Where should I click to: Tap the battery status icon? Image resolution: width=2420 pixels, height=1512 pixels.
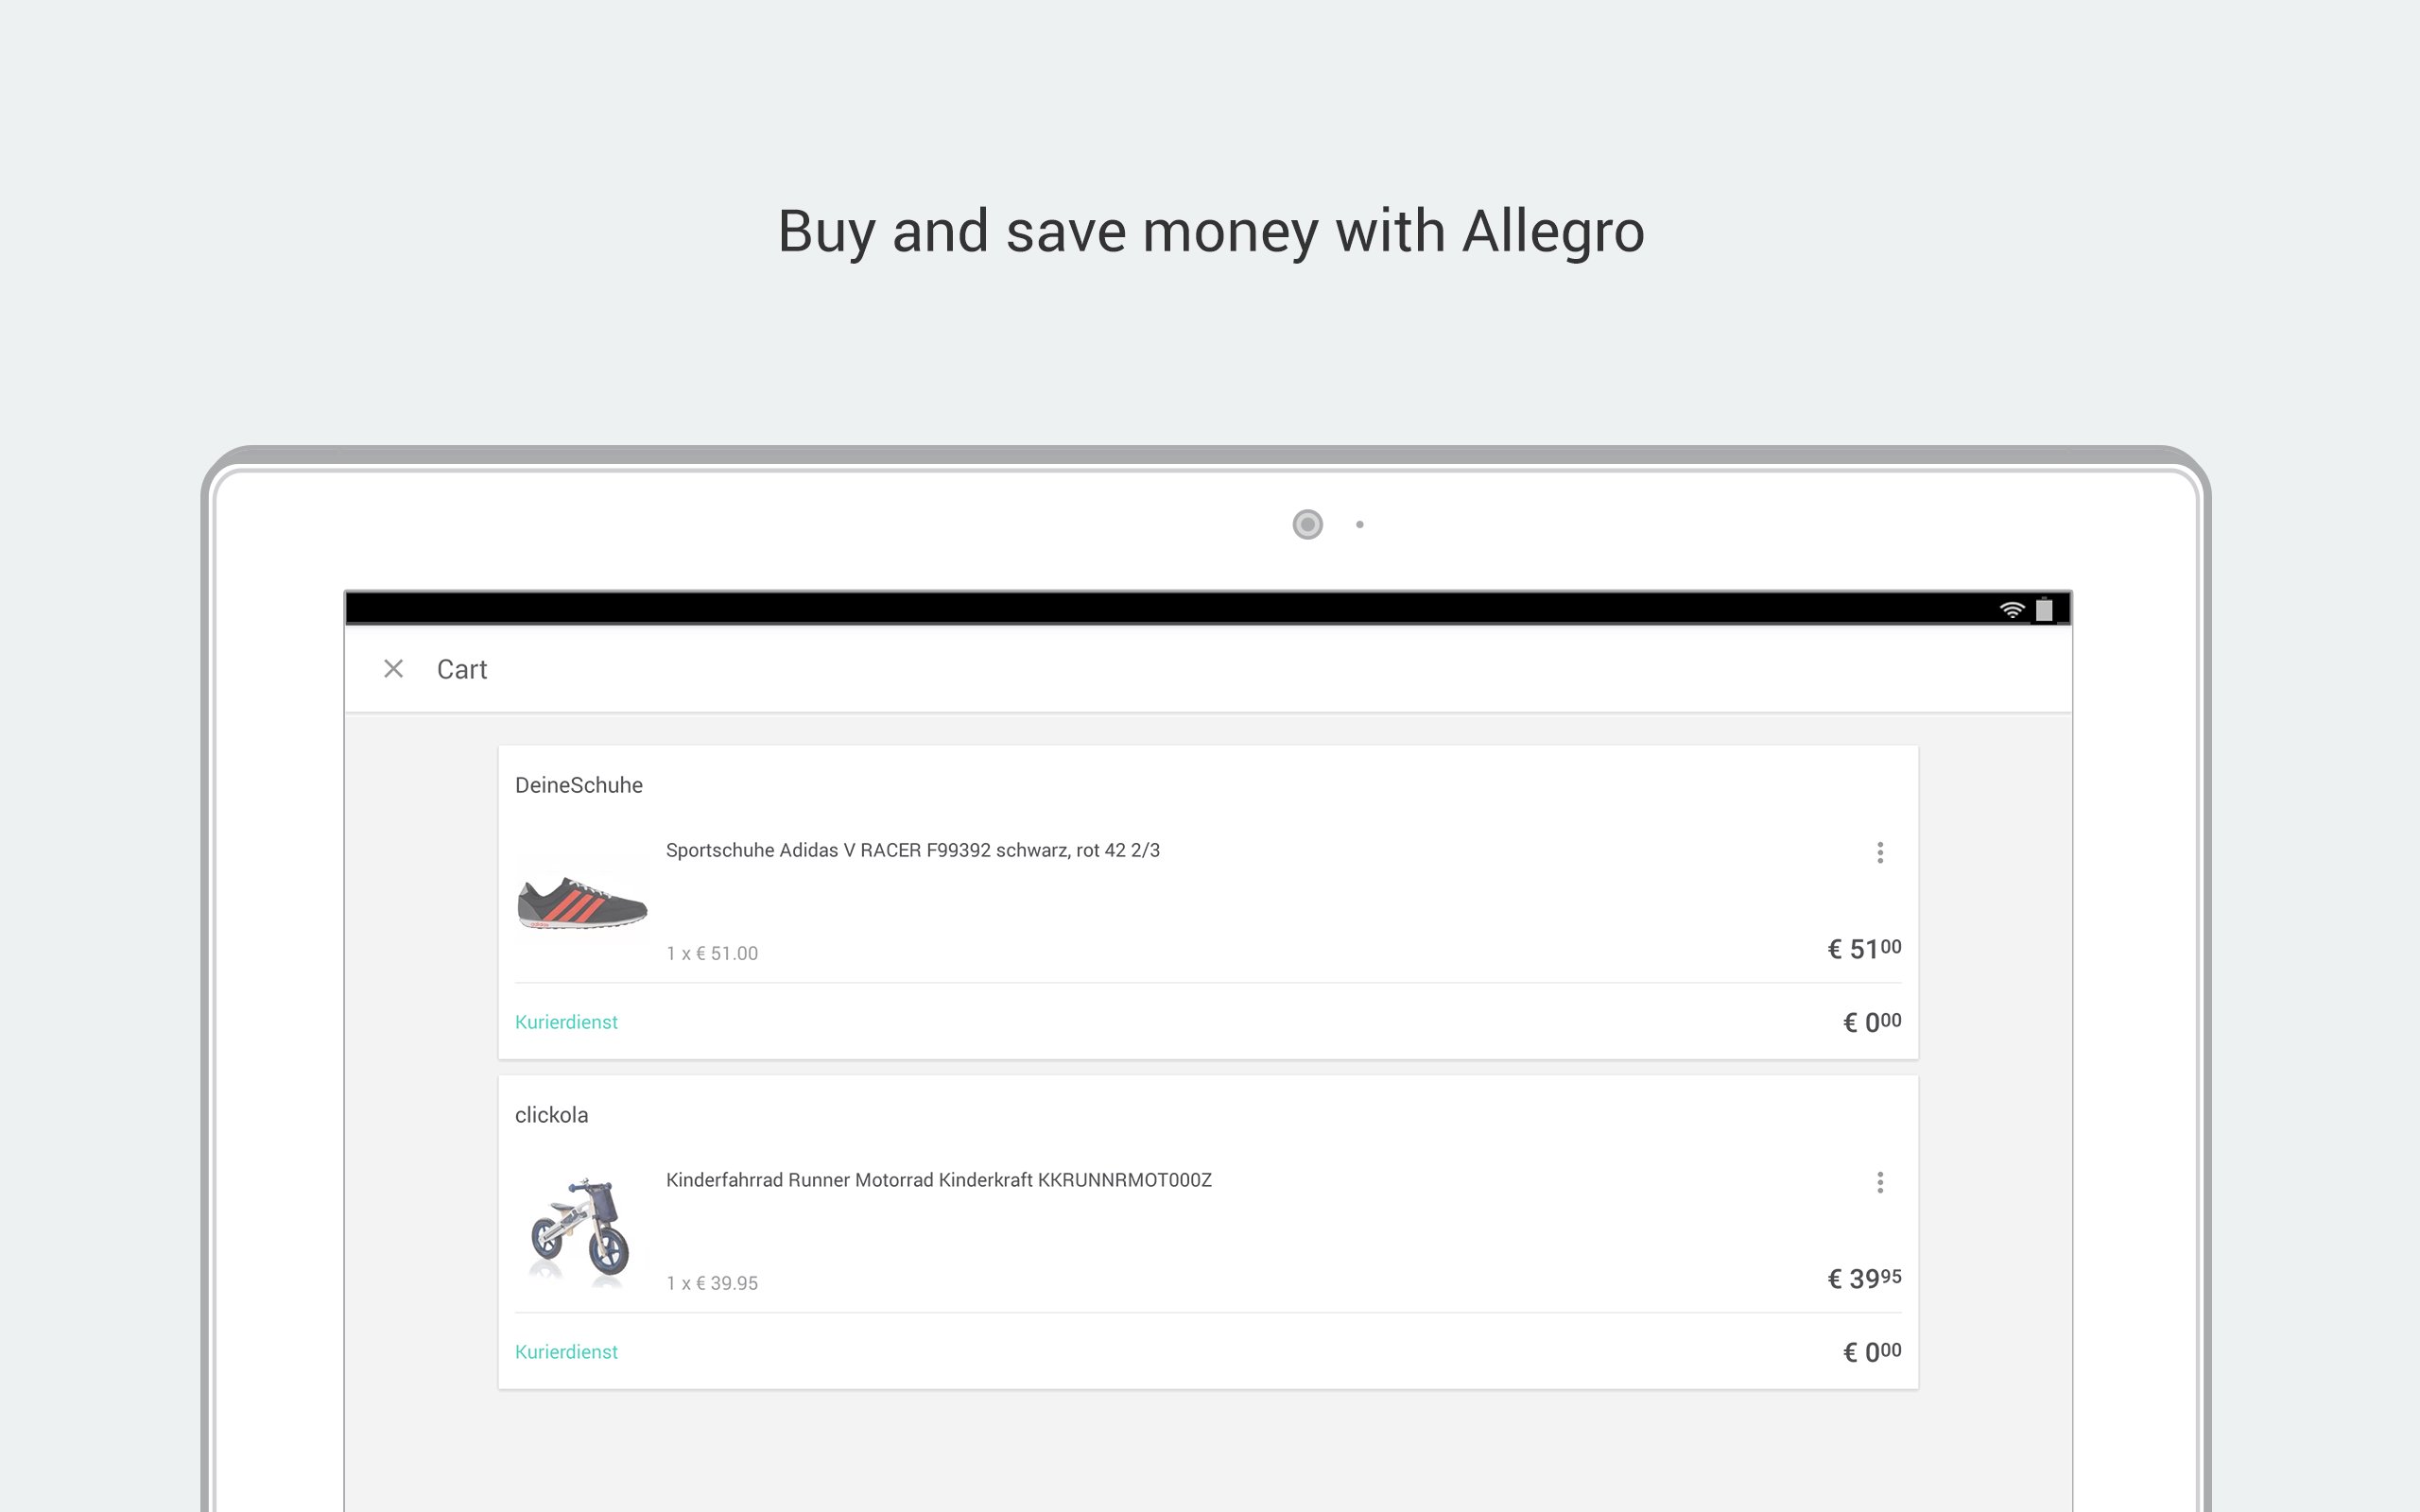(2044, 609)
